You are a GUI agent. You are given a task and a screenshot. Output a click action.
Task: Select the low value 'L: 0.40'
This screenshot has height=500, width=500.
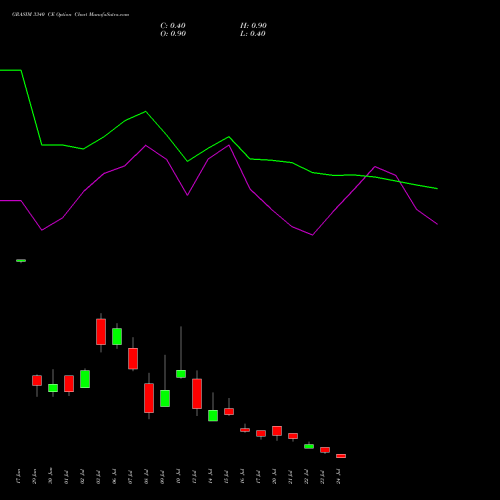point(253,34)
